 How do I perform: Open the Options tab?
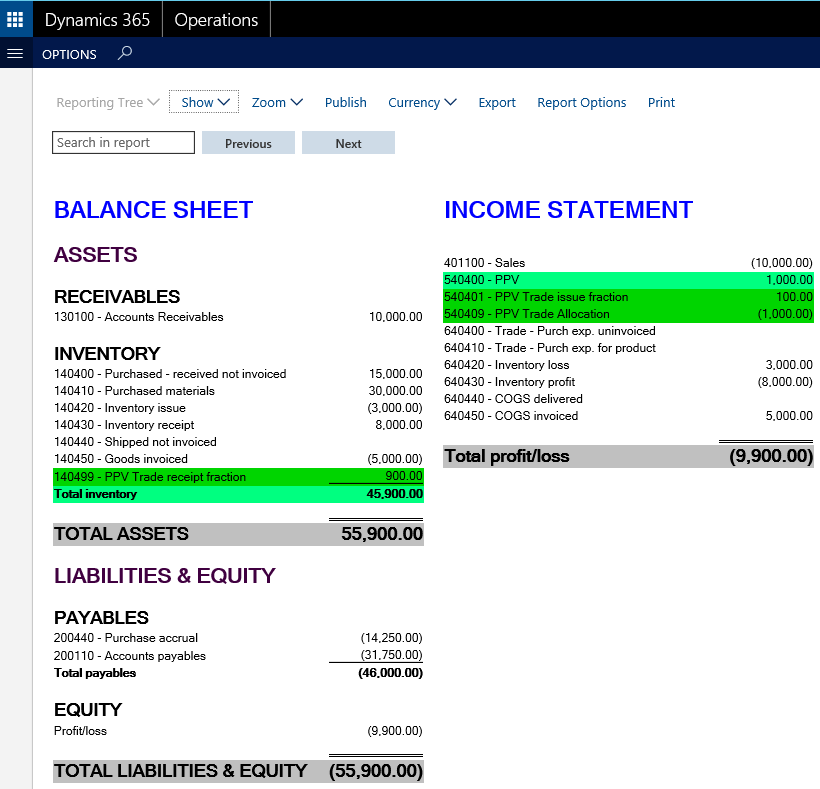point(69,55)
